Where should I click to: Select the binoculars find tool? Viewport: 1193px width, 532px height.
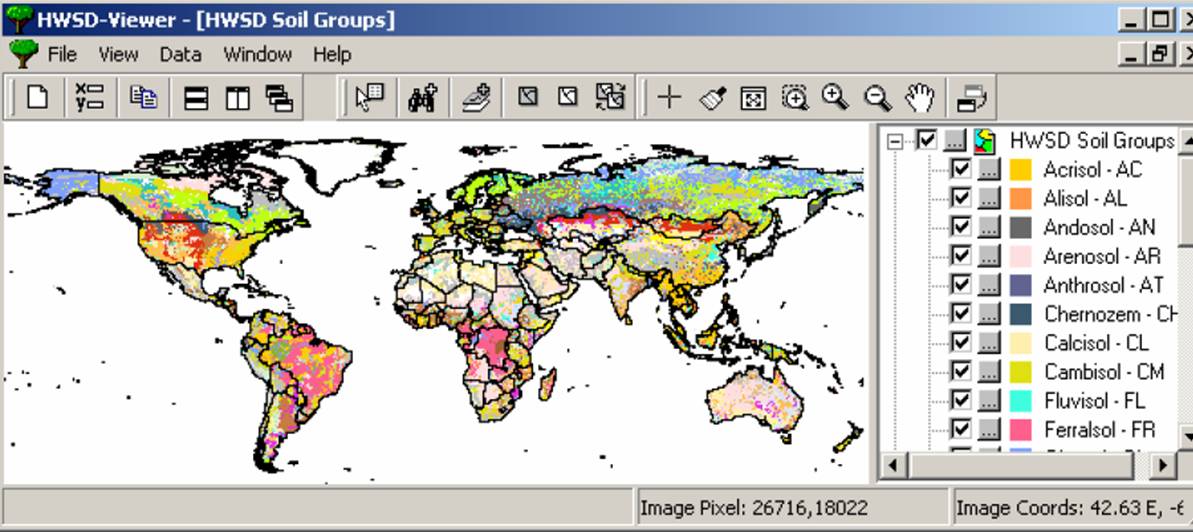(x=422, y=97)
